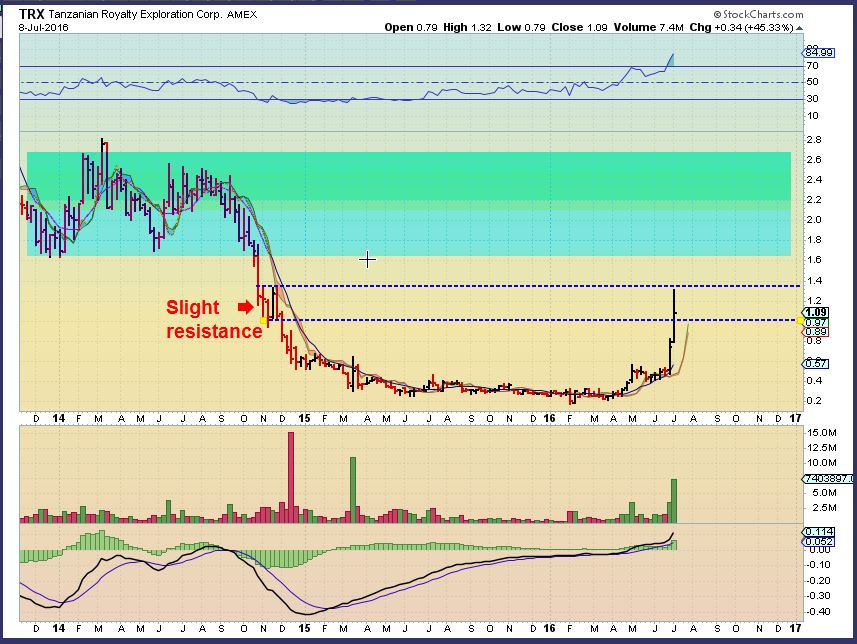This screenshot has height=644, width=857.
Task: Click the 0.052 MACD signal tag
Action: 819,541
